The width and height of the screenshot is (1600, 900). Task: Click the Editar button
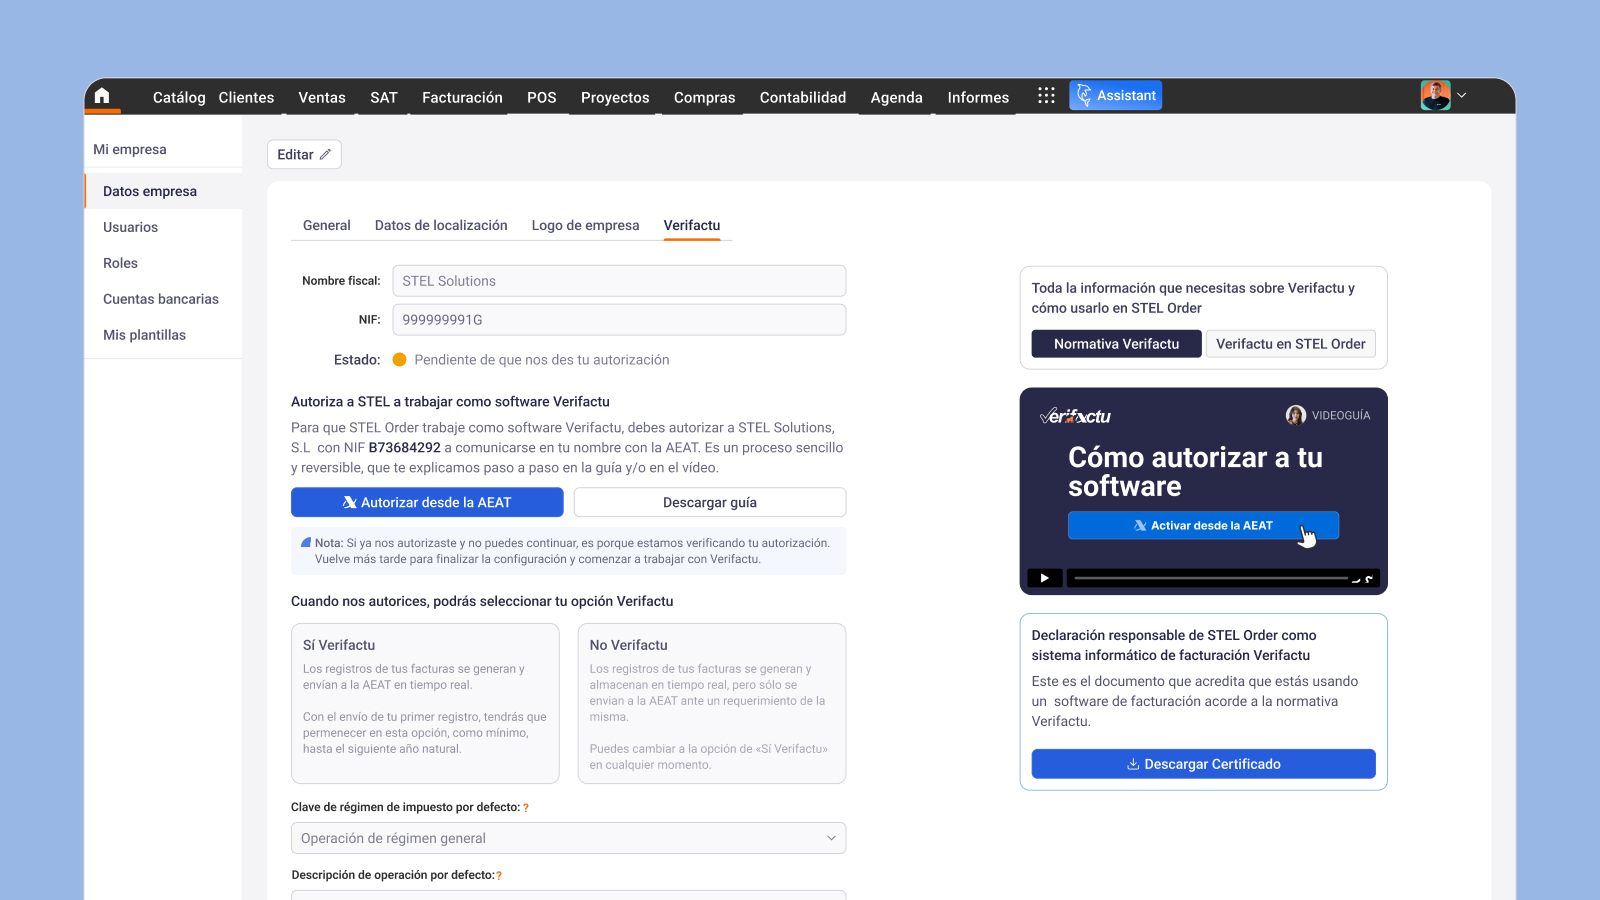(304, 154)
